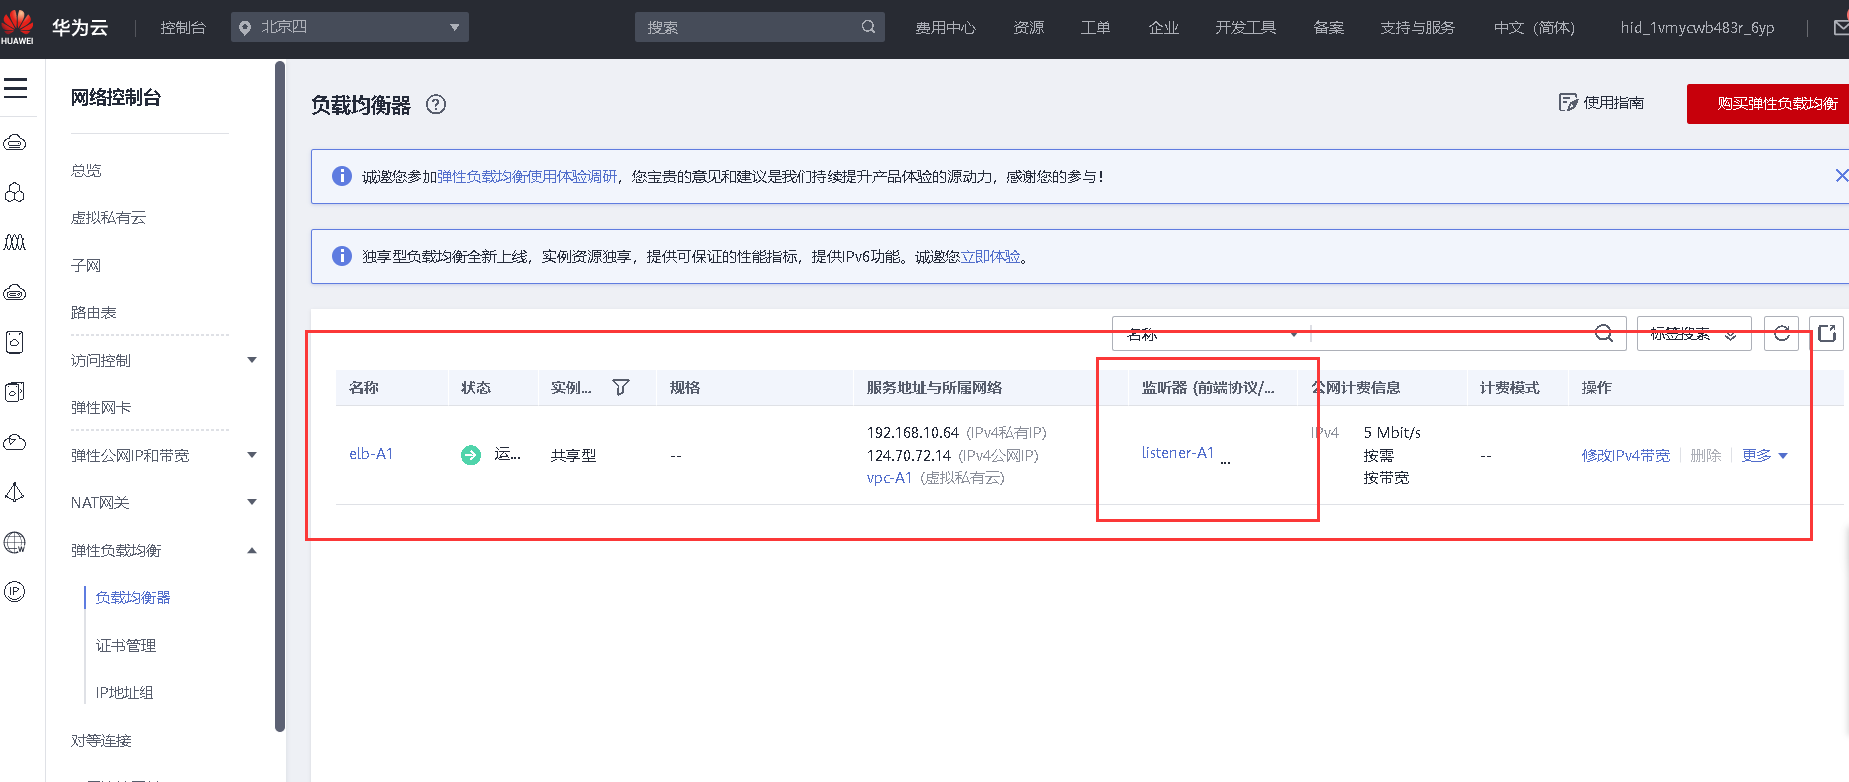This screenshot has width=1849, height=782.
Task: Click the green running status icon for elb-A1
Action: tap(471, 455)
